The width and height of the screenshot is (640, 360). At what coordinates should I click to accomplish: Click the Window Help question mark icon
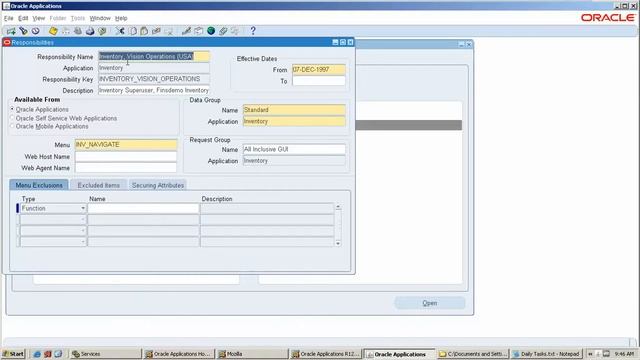click(x=253, y=31)
